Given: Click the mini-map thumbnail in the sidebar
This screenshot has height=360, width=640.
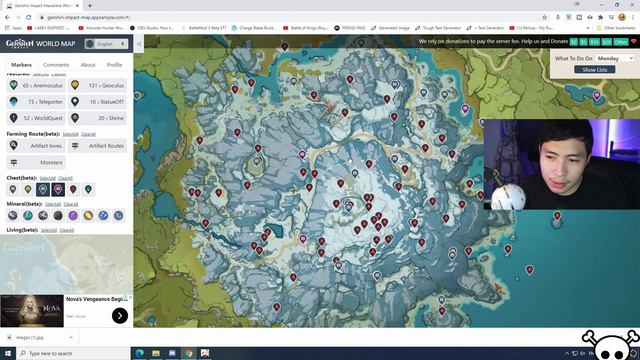Looking at the screenshot, I should point(66,264).
